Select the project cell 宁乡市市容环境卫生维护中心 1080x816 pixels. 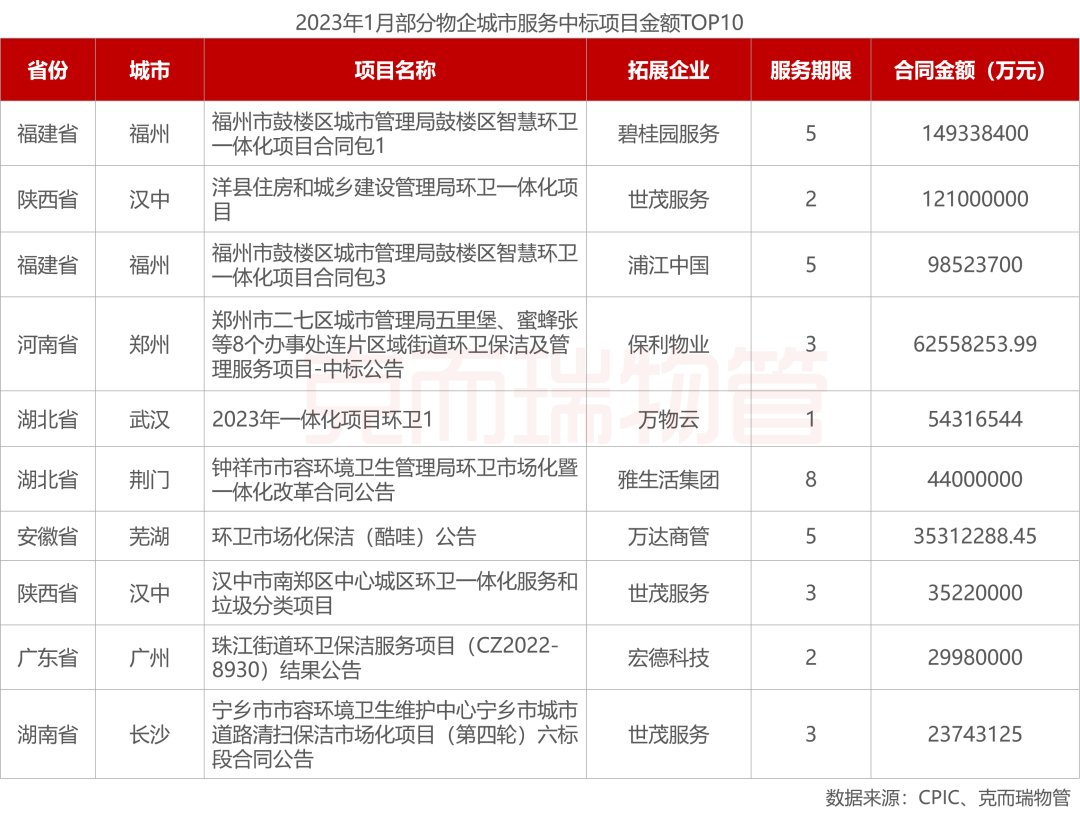coord(395,735)
